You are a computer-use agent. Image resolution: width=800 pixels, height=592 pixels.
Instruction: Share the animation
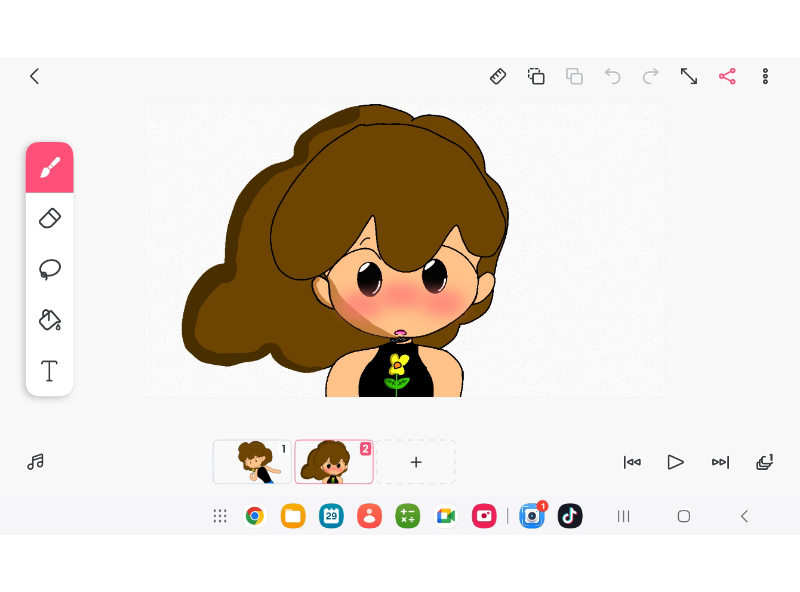tap(727, 76)
